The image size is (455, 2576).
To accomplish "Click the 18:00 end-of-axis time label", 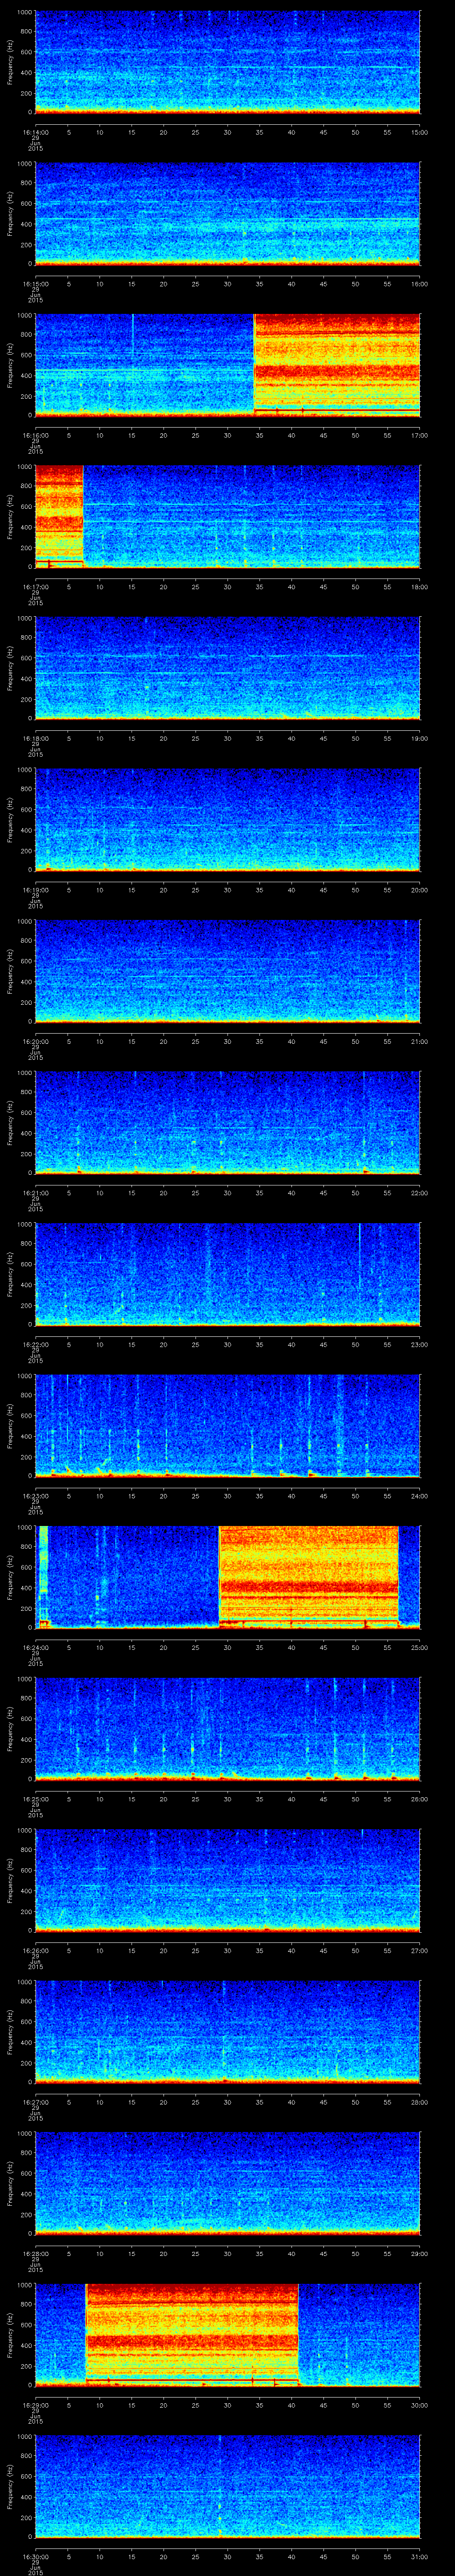I will coord(420,587).
